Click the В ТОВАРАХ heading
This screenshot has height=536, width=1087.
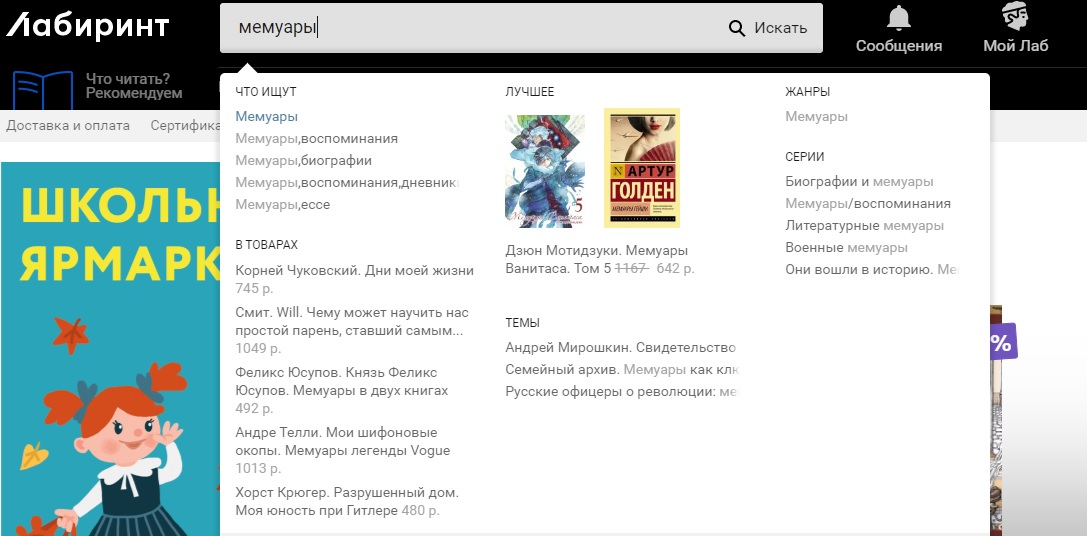267,245
